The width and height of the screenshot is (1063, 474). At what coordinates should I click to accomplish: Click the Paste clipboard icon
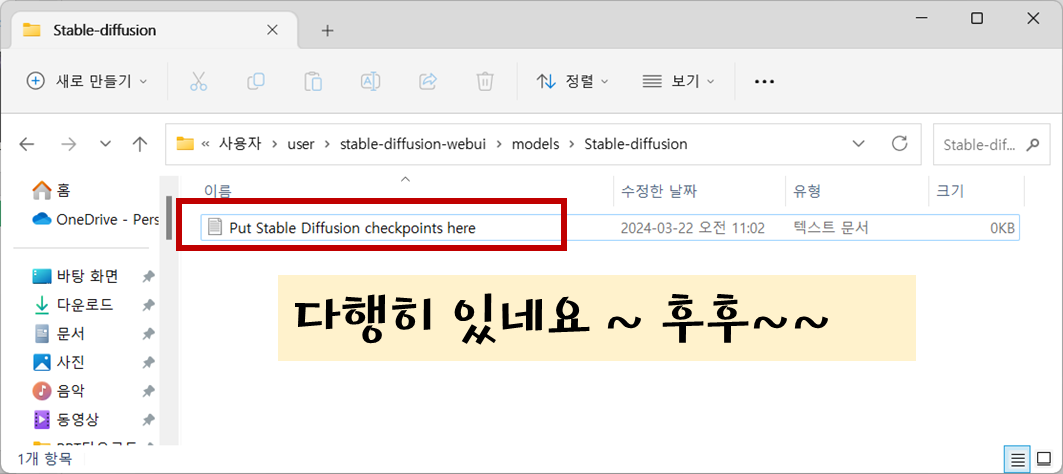point(313,81)
